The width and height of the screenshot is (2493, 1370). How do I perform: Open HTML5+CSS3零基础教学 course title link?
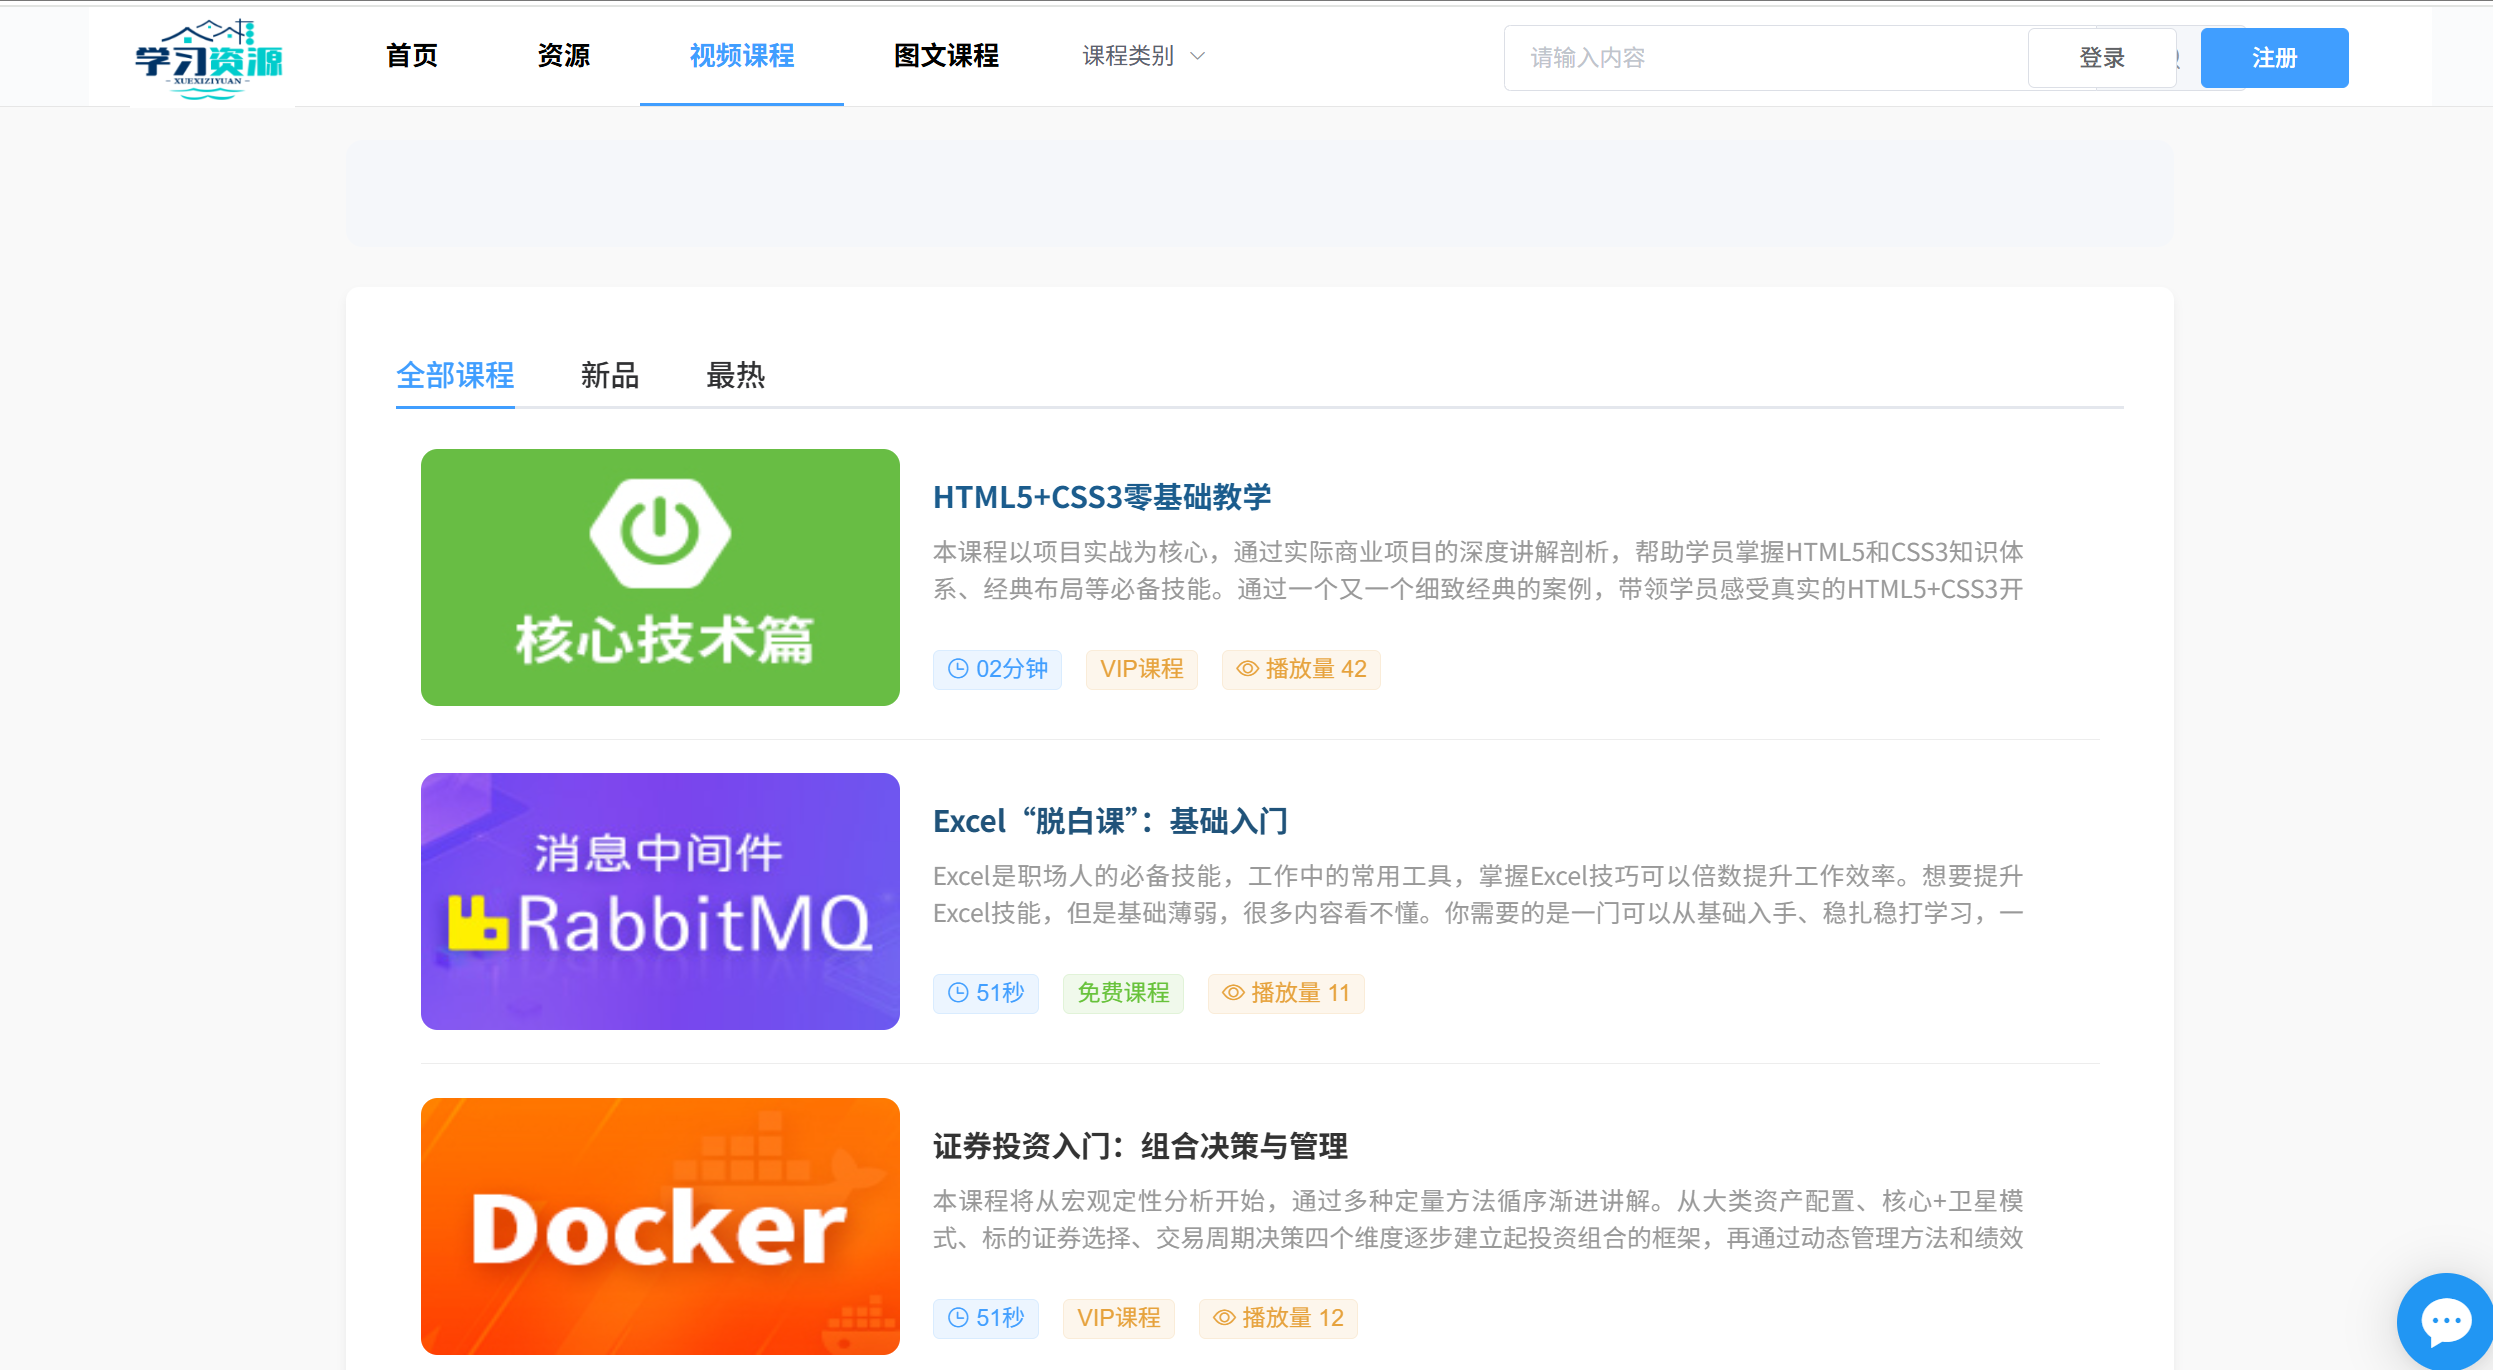[x=1101, y=497]
